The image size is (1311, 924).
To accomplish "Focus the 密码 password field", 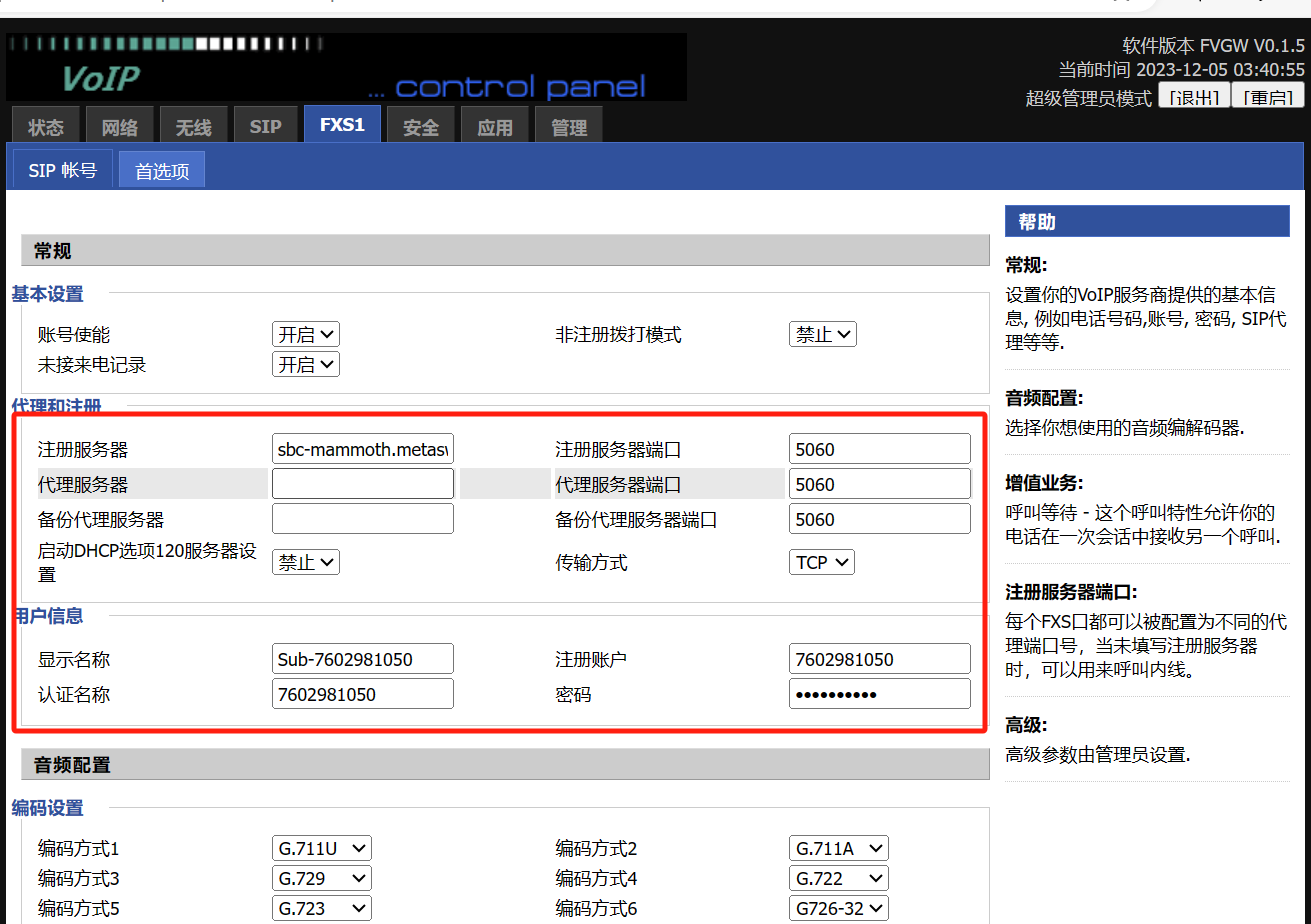I will (879, 693).
